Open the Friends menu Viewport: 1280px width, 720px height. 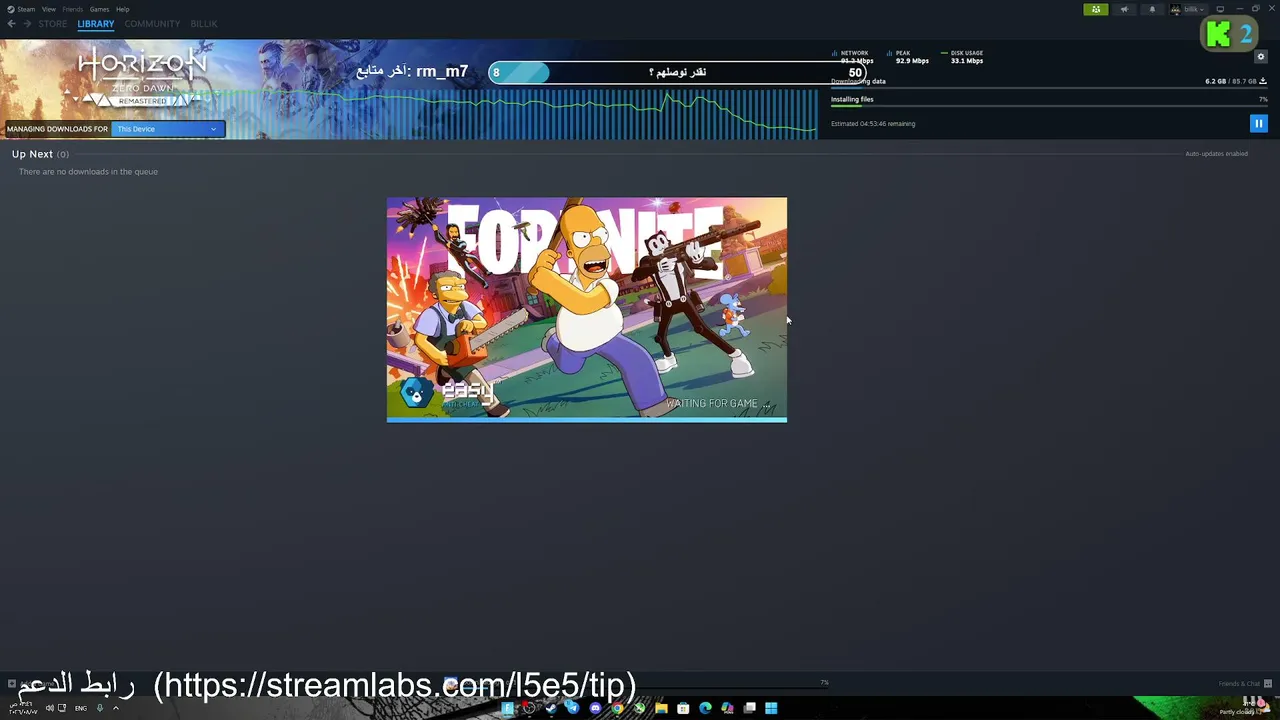click(72, 9)
